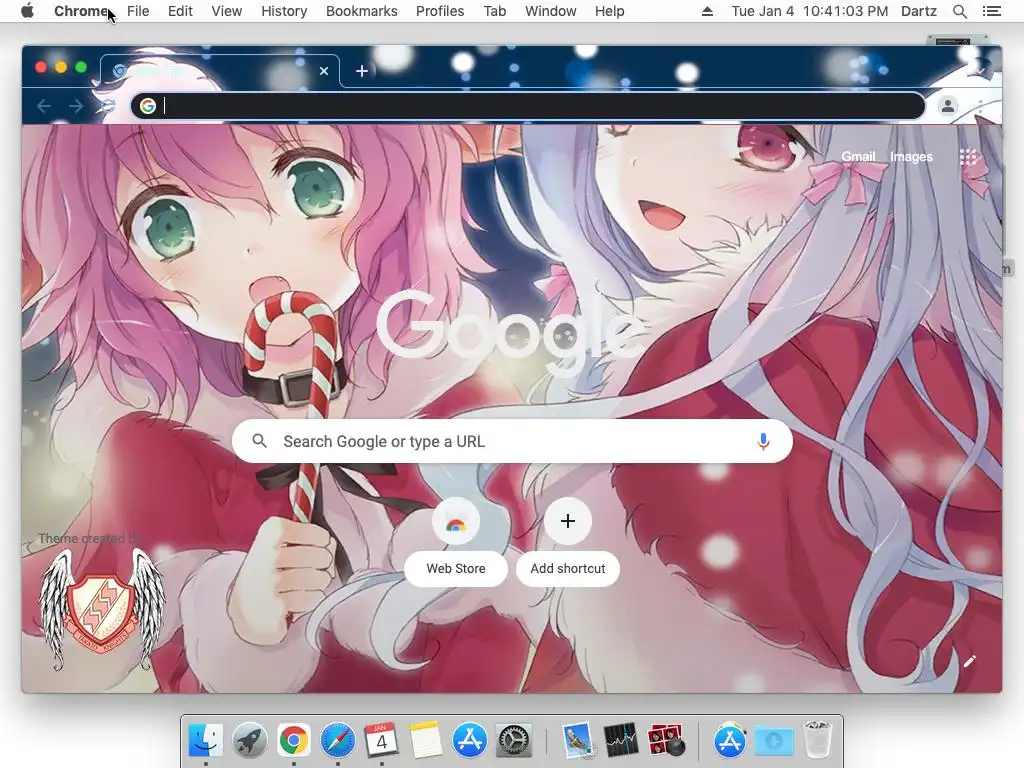Focus the Chrome address bar
Viewport: 1024px width, 768px height.
click(528, 106)
